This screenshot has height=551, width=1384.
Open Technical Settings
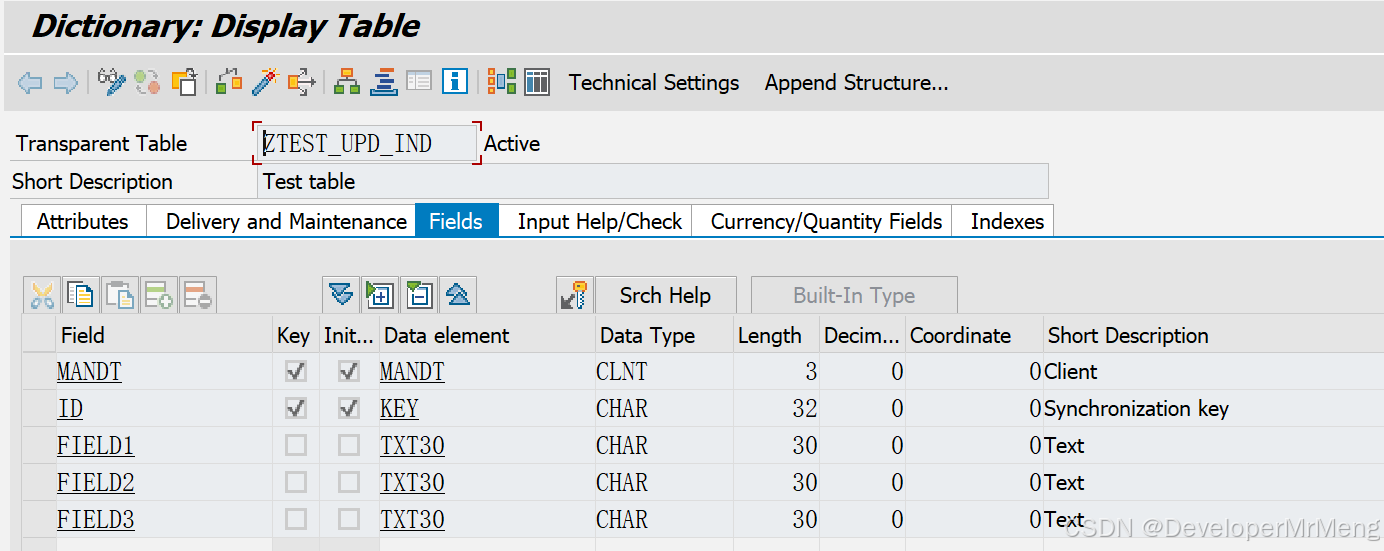click(654, 82)
